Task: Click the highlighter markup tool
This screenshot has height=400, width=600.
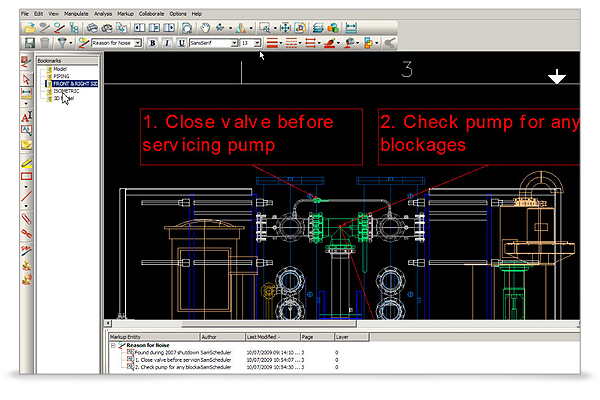Action: [x=26, y=161]
